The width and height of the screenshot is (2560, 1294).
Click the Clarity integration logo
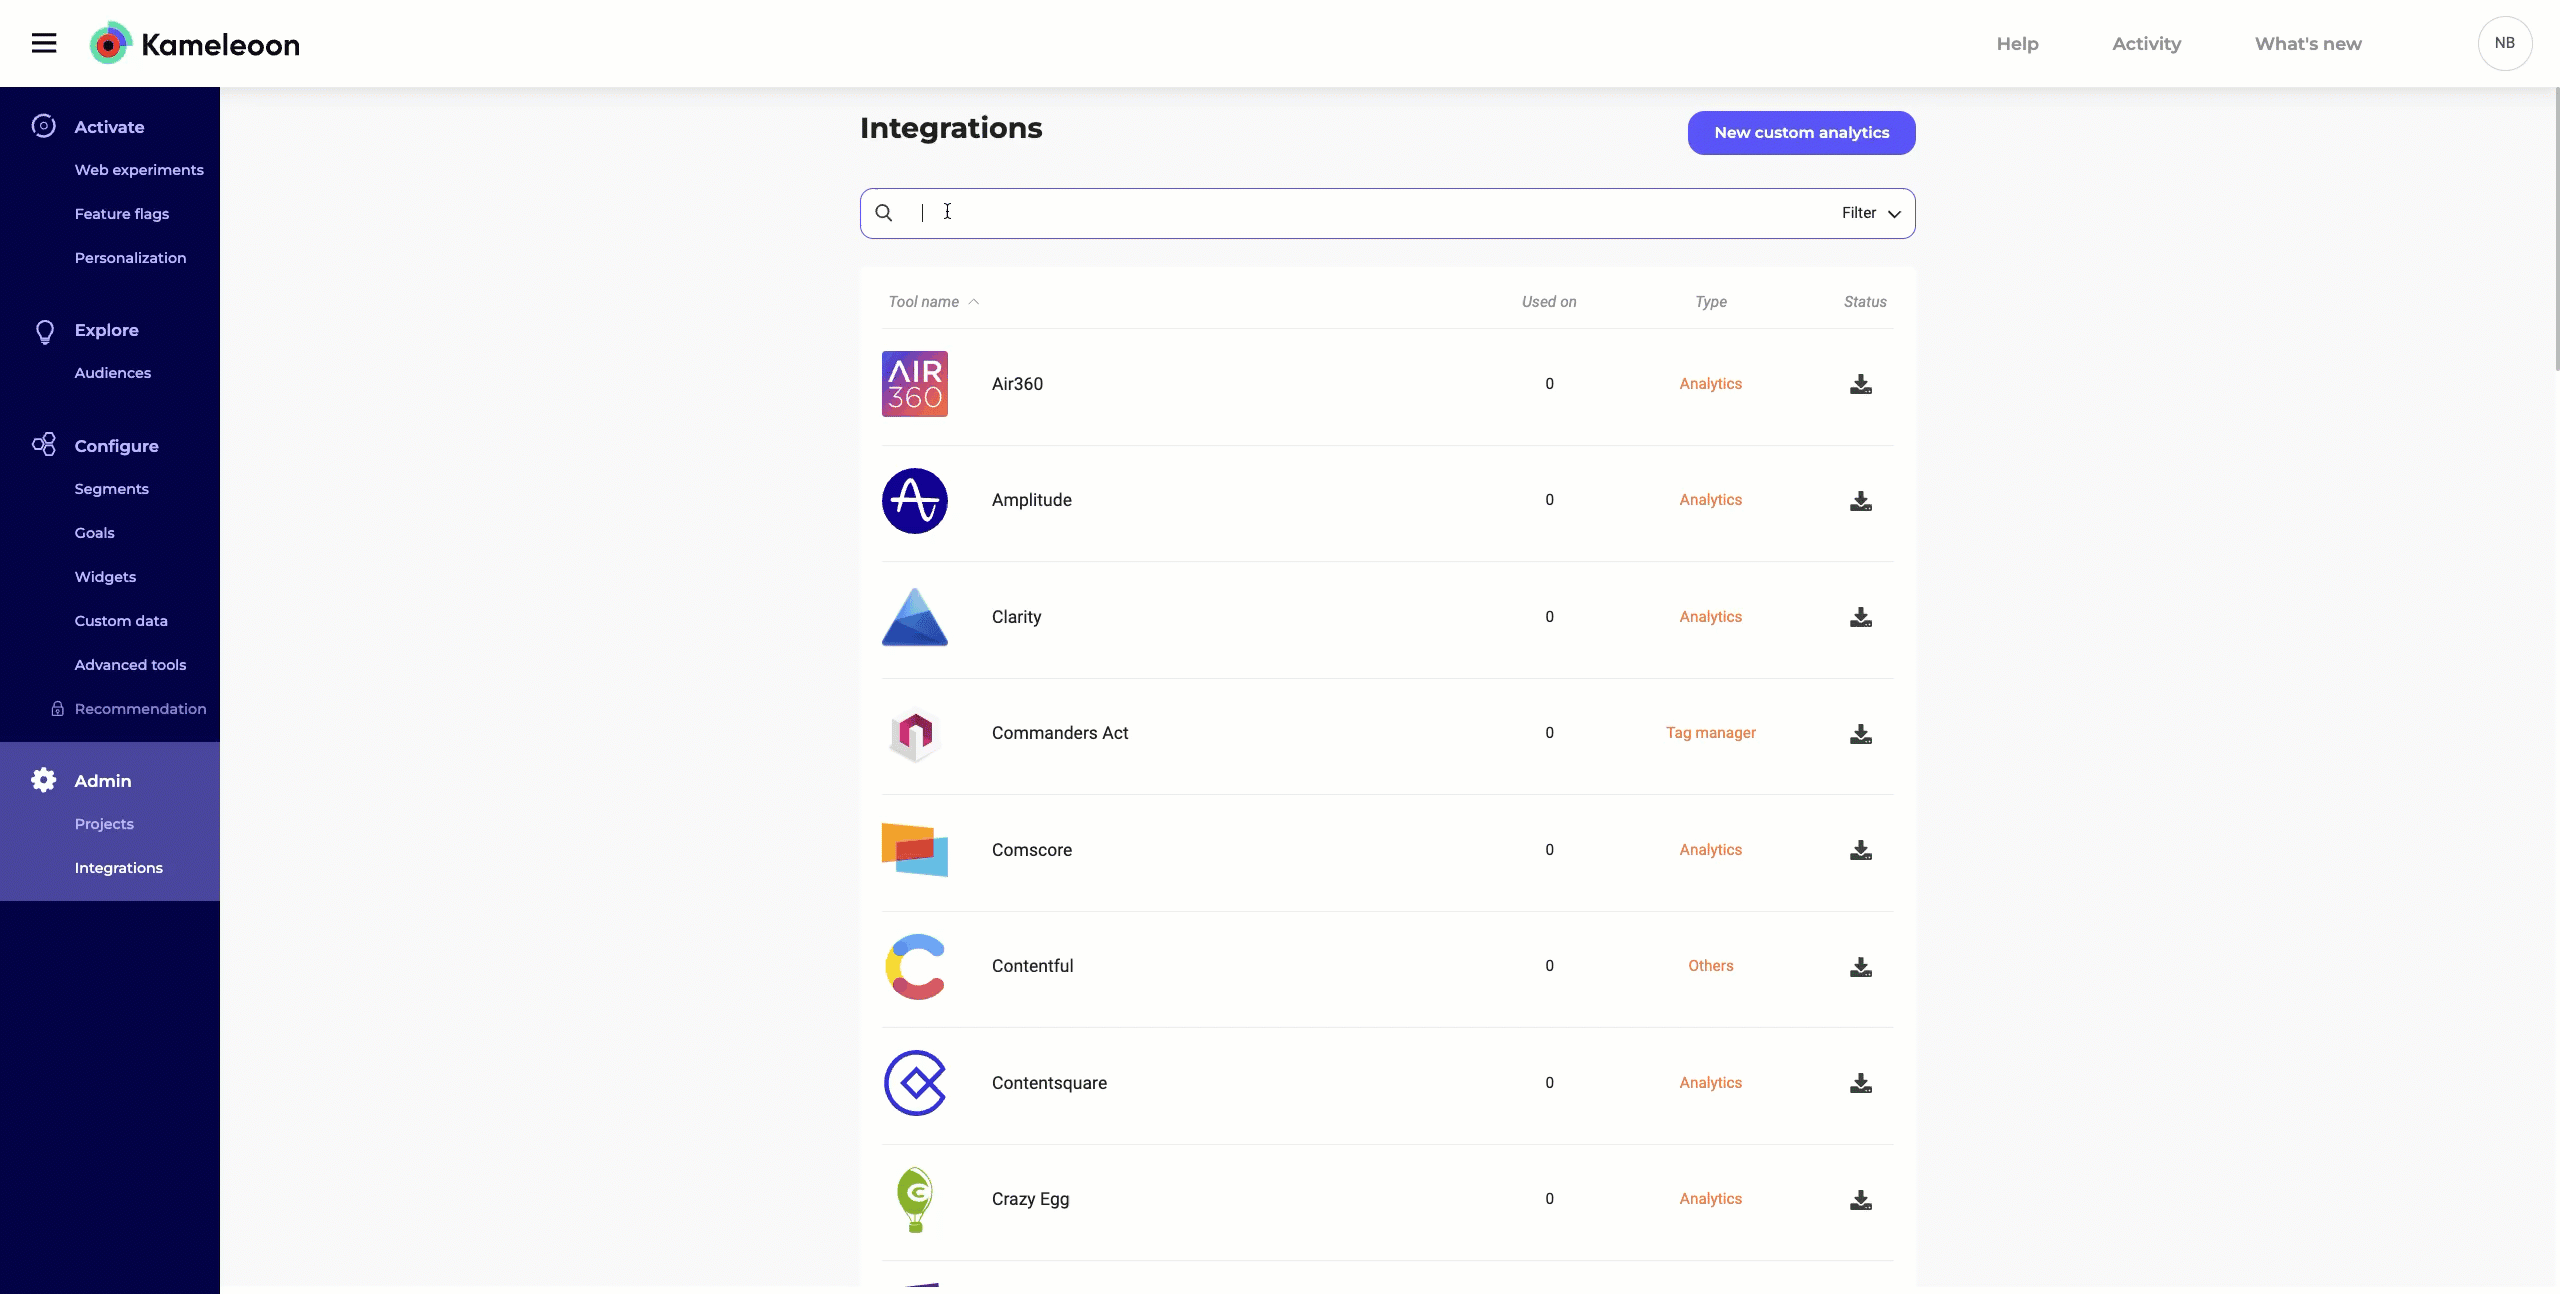tap(913, 616)
